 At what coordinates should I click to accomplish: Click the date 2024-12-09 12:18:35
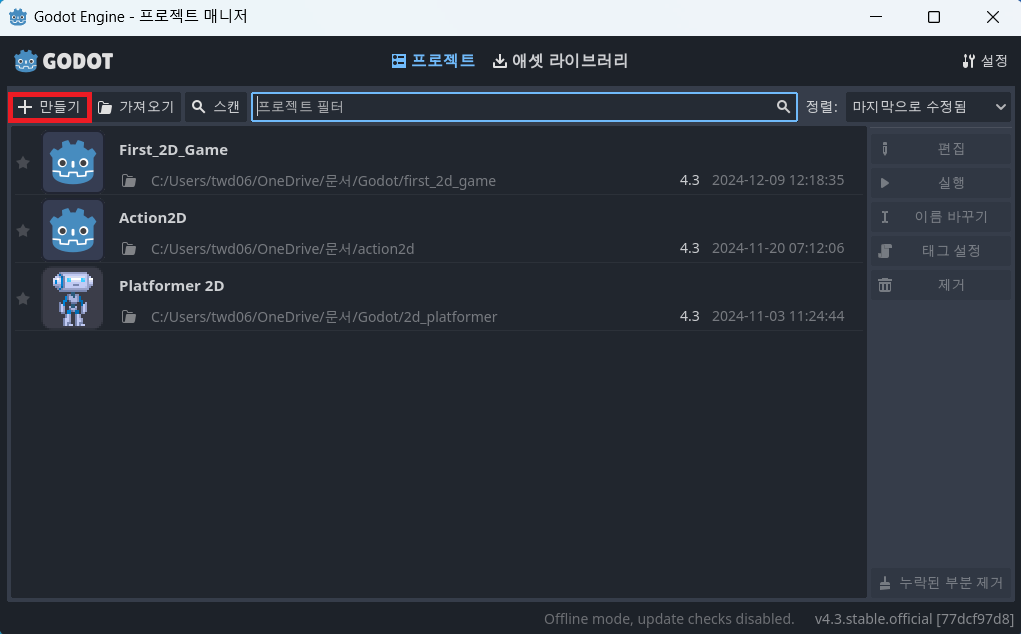(778, 180)
